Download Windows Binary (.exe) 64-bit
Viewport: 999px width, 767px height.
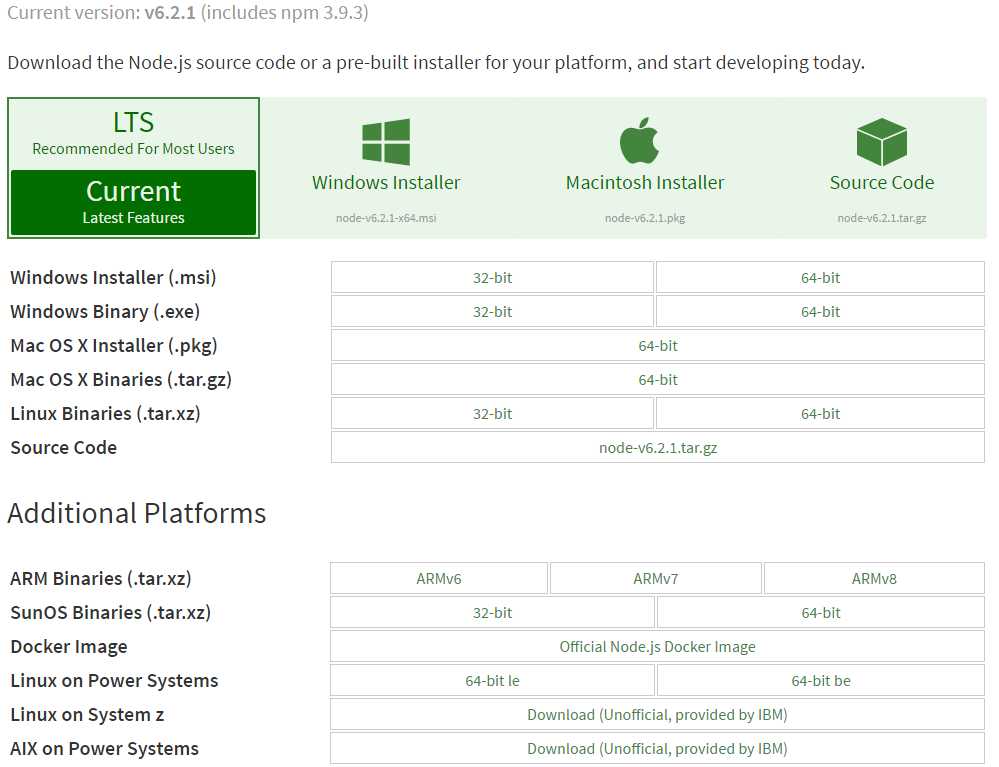821,312
